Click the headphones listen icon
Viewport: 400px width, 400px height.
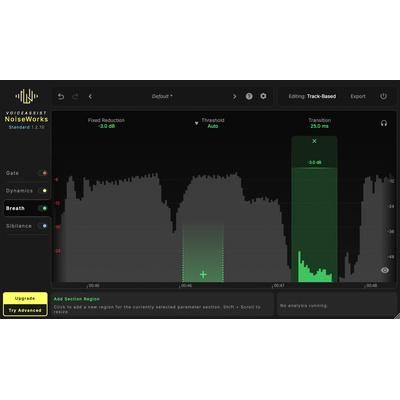click(x=384, y=123)
